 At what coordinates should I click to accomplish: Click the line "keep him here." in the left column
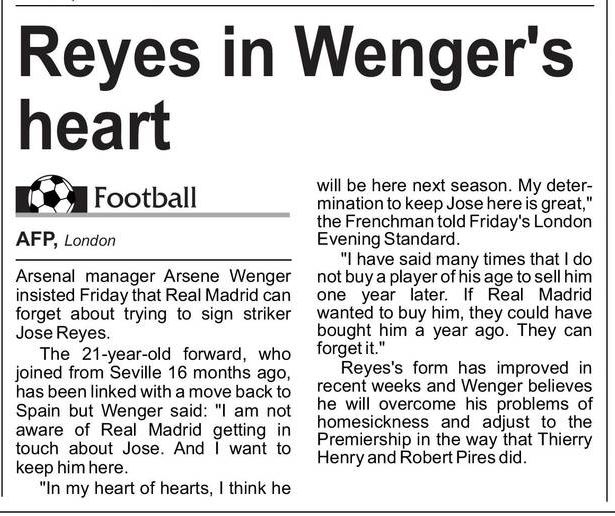[66, 466]
